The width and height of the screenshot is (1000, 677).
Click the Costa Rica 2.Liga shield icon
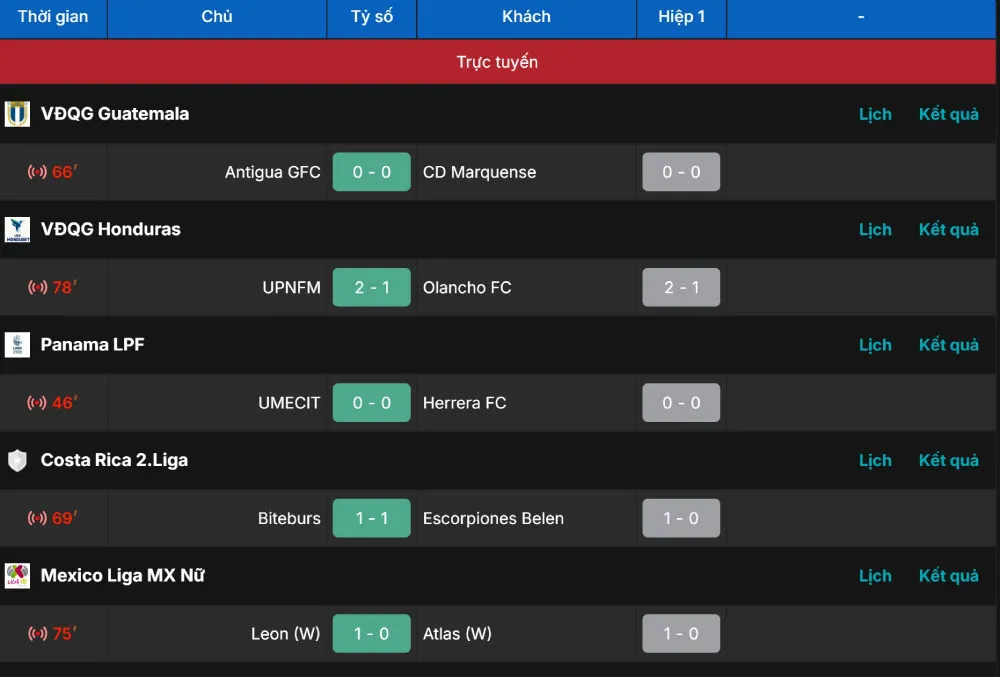[17, 460]
